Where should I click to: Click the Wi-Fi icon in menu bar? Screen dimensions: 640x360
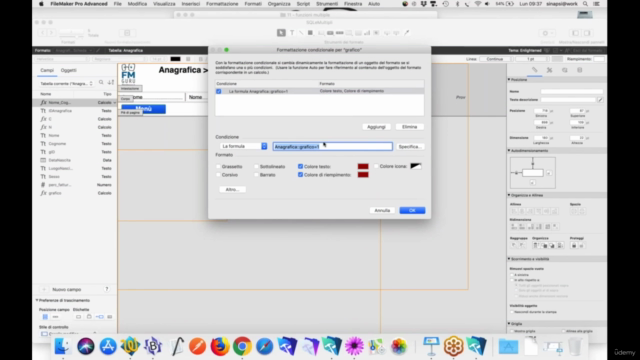tap(477, 4)
